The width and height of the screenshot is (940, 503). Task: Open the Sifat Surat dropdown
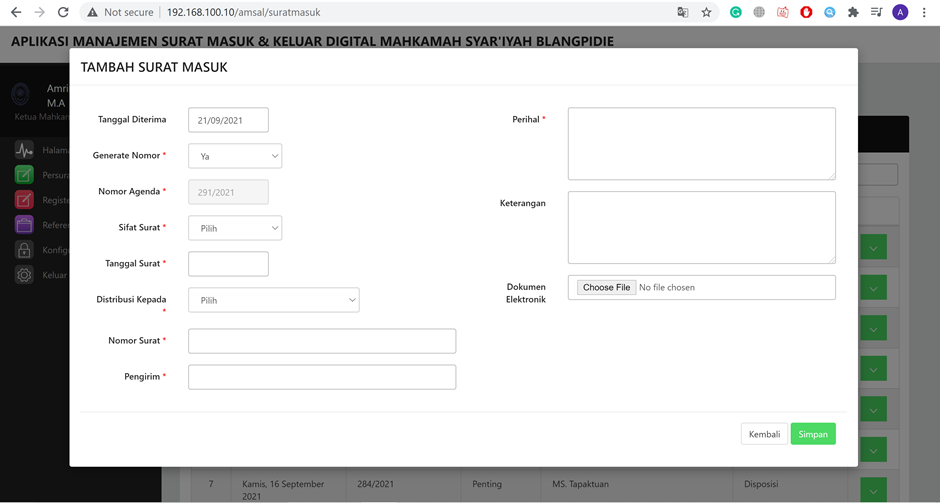pyautogui.click(x=235, y=228)
